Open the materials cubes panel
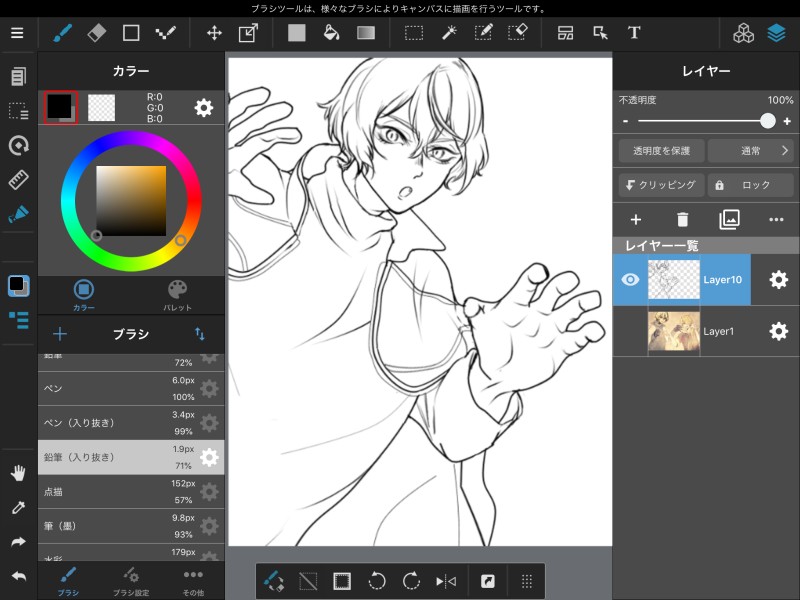The image size is (800, 600). (x=743, y=33)
